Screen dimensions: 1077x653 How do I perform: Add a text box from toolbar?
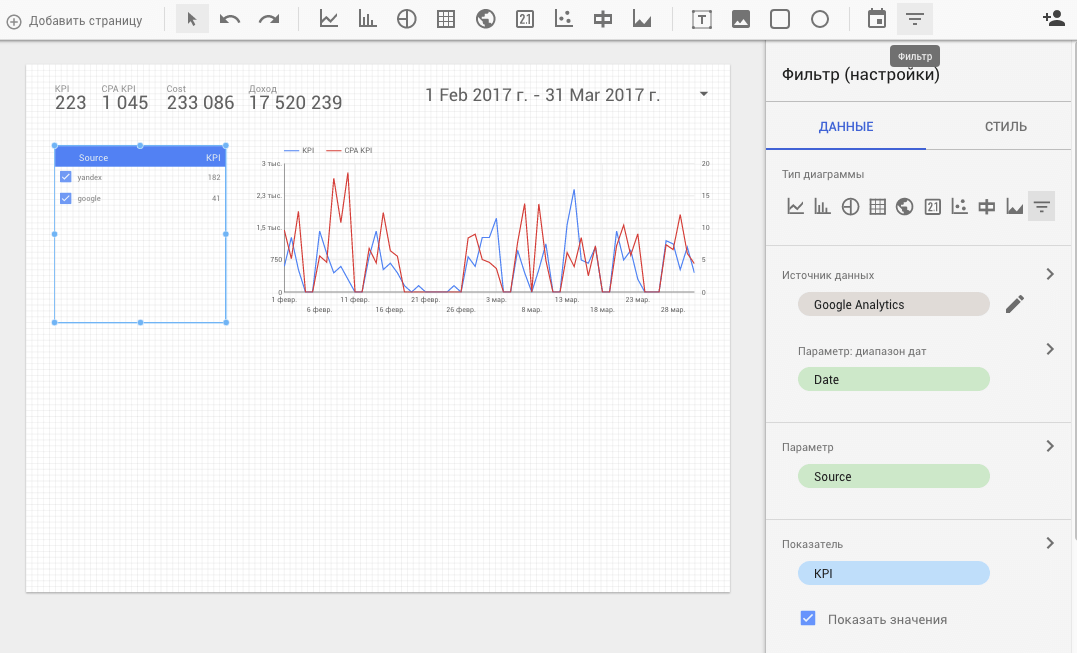(x=702, y=20)
